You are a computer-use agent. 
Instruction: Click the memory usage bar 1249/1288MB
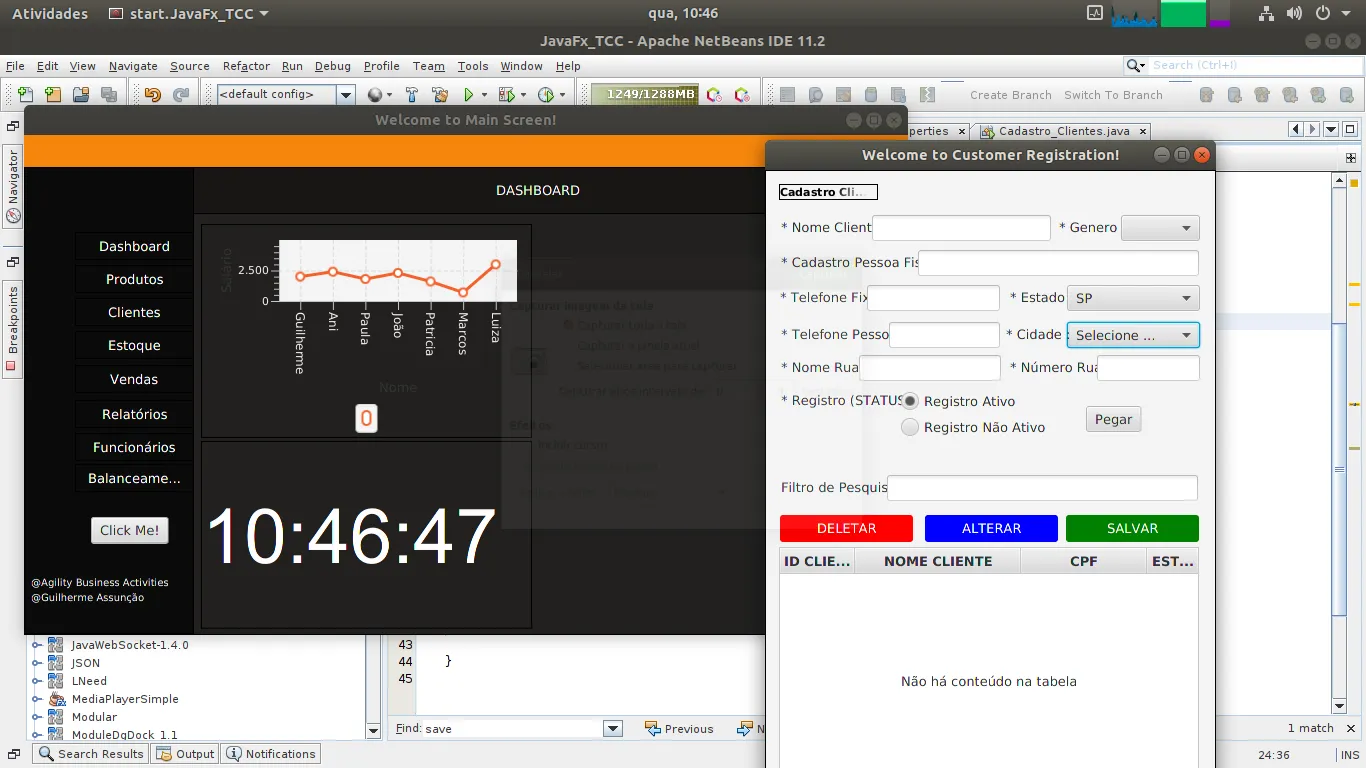coord(645,95)
